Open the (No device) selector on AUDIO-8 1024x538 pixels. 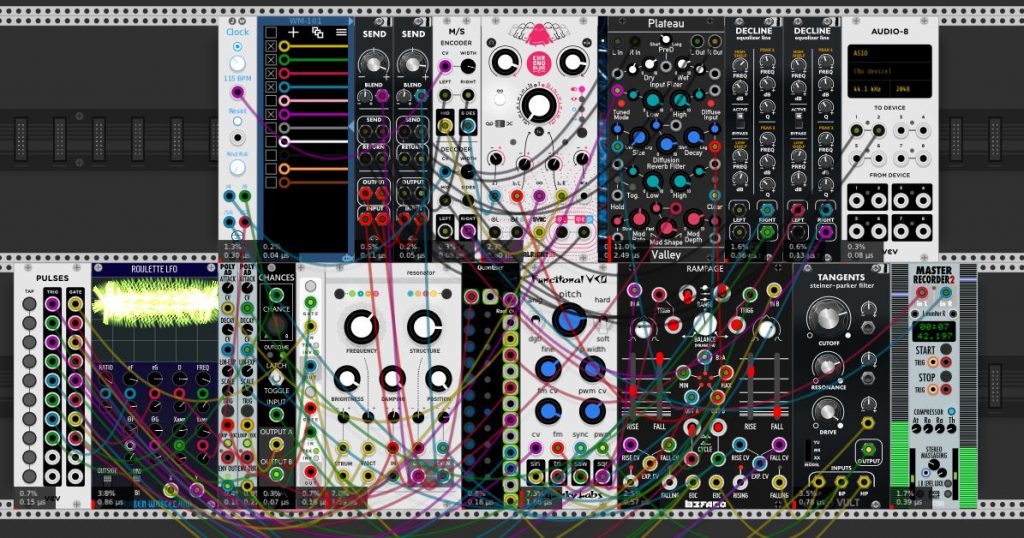pyautogui.click(x=889, y=71)
